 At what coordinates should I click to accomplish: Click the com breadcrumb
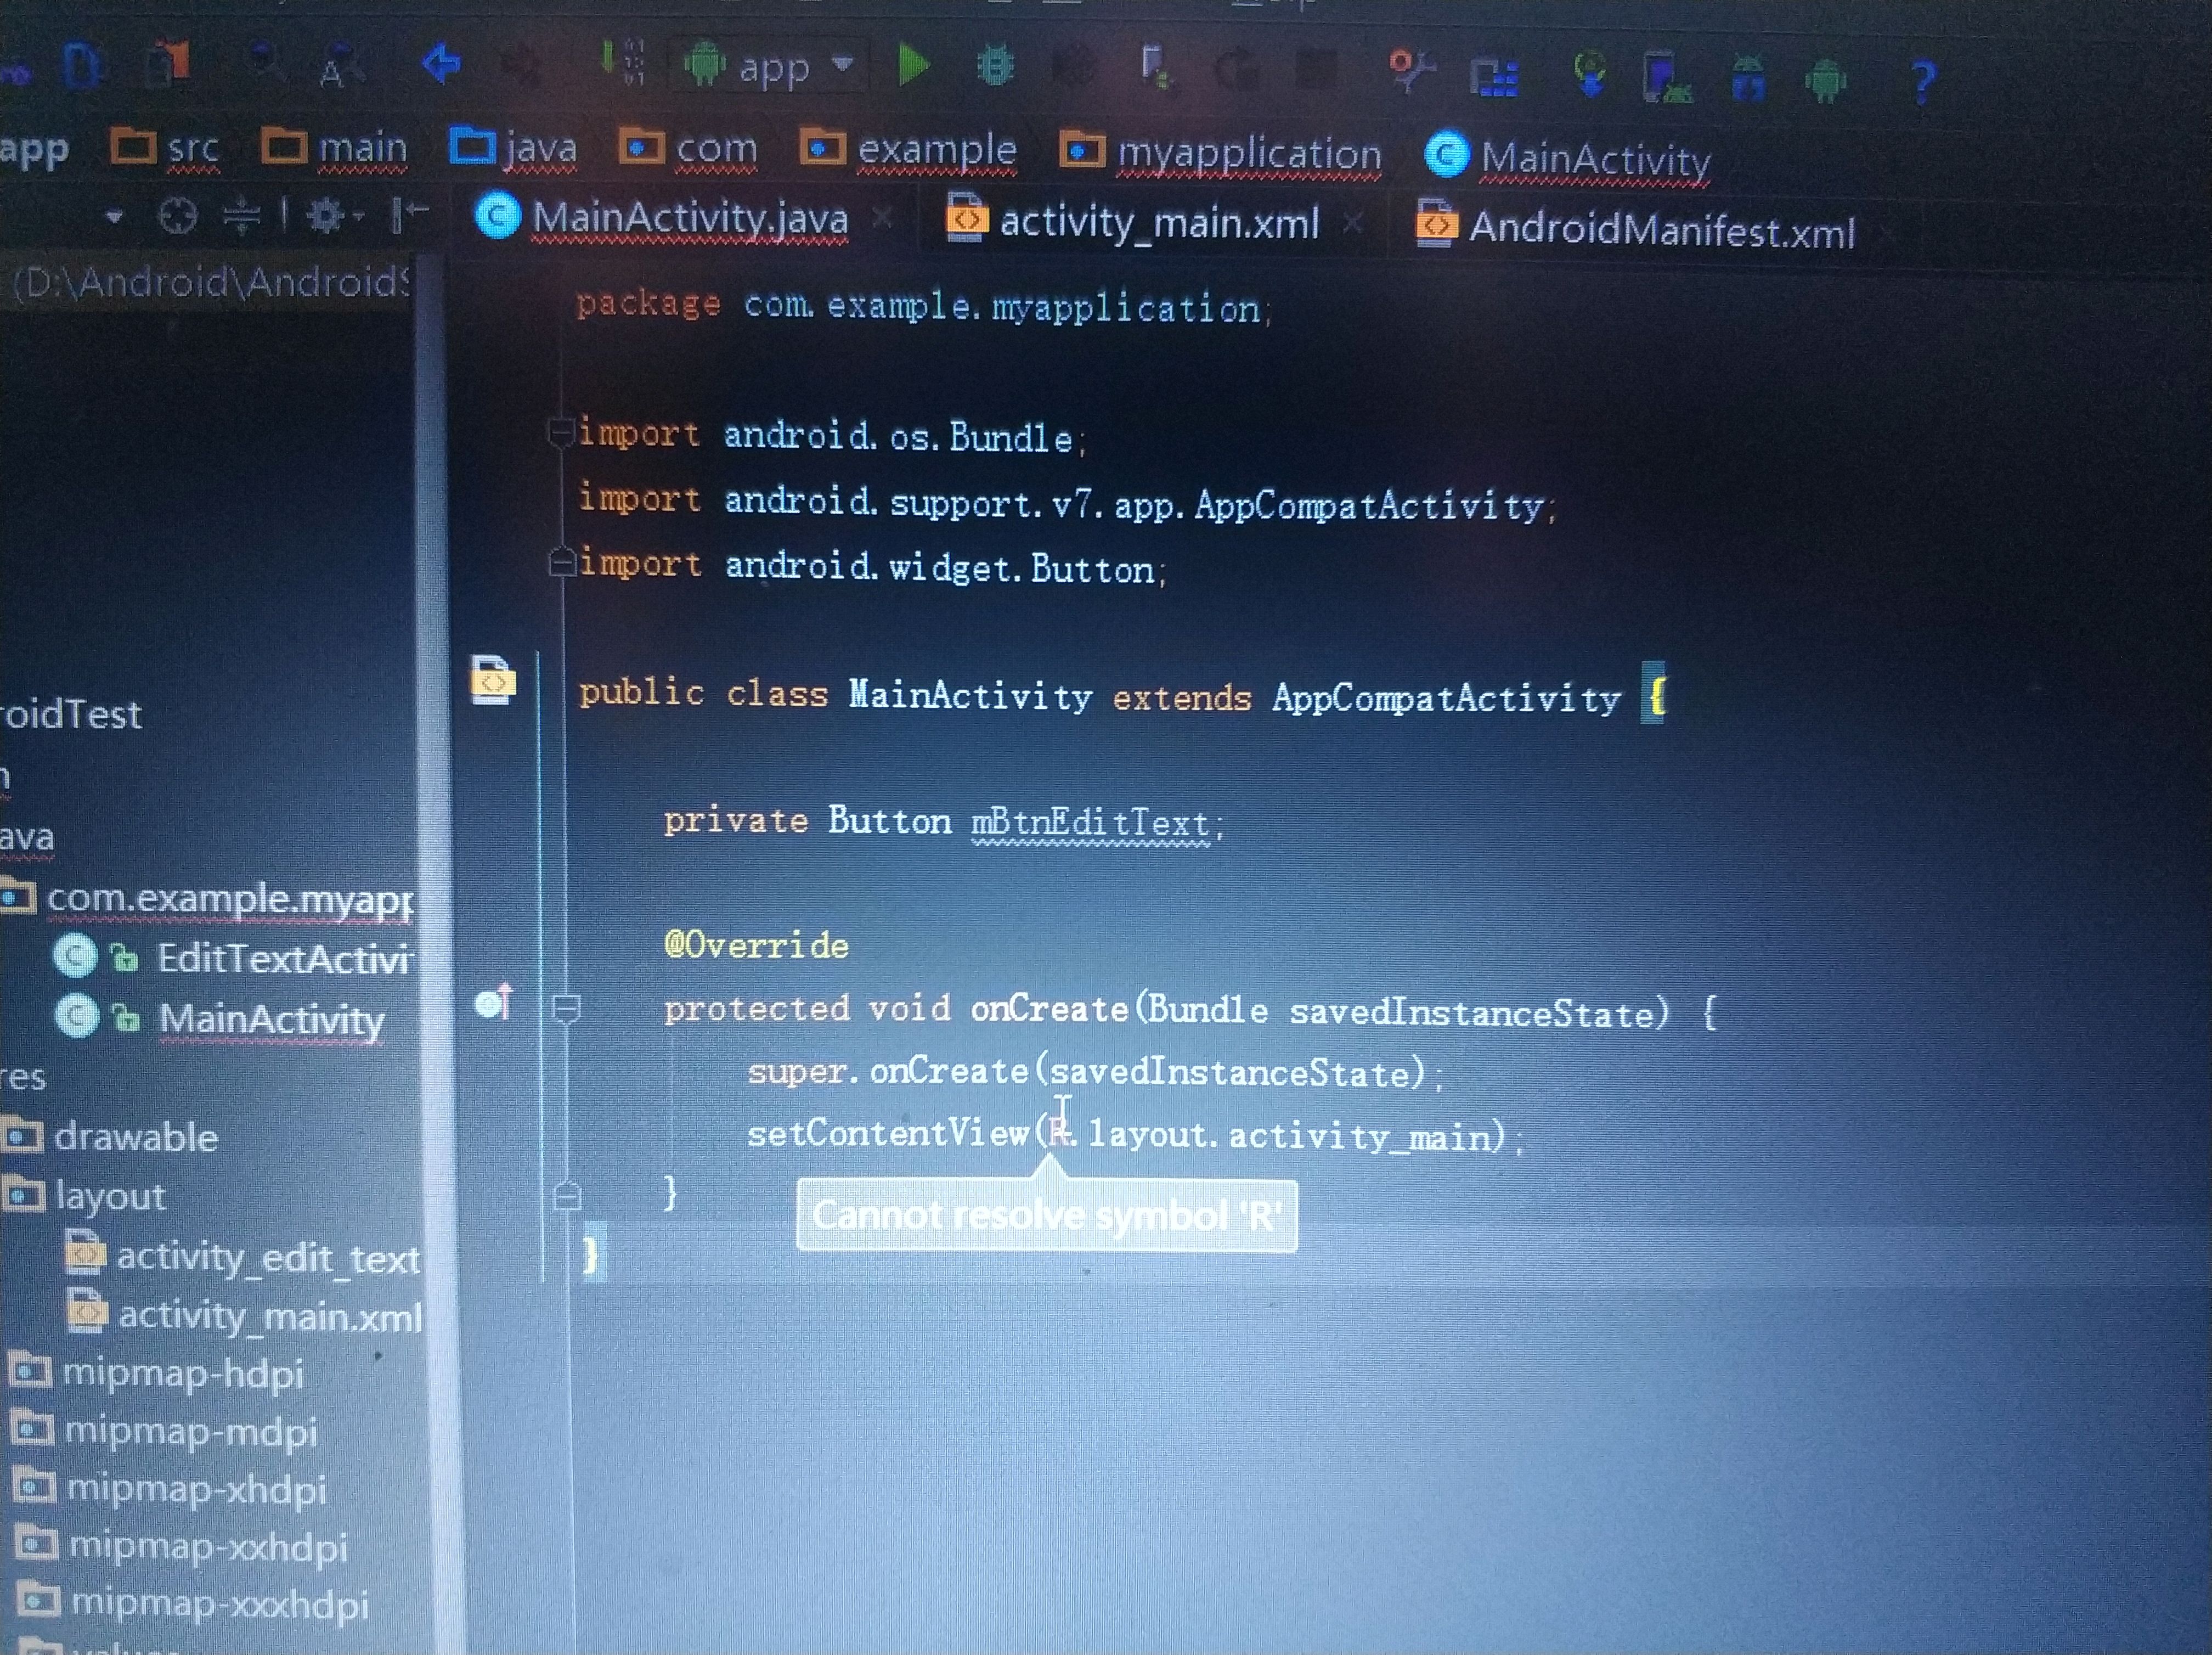(x=688, y=149)
